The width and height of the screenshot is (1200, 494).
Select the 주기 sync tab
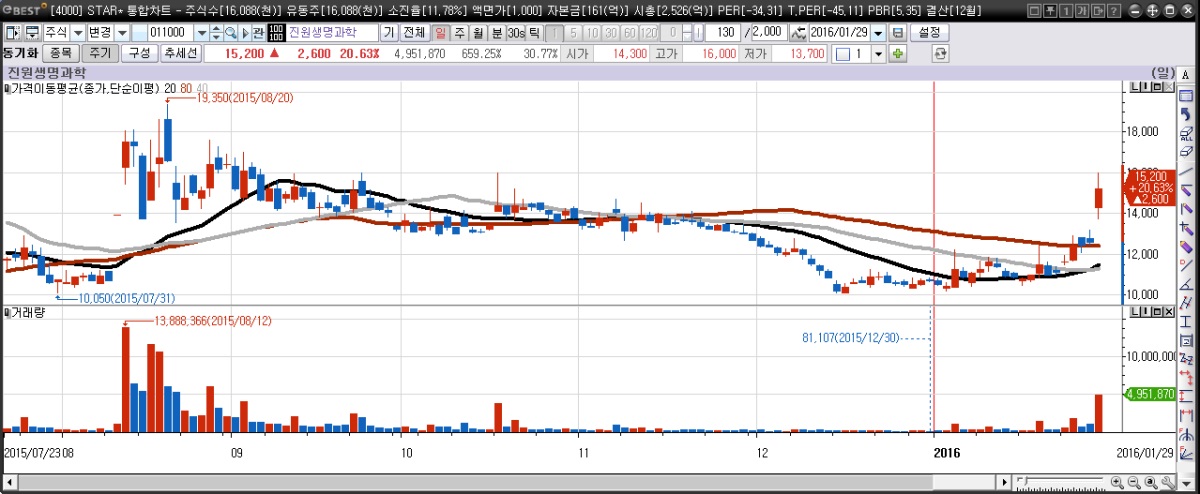click(98, 53)
